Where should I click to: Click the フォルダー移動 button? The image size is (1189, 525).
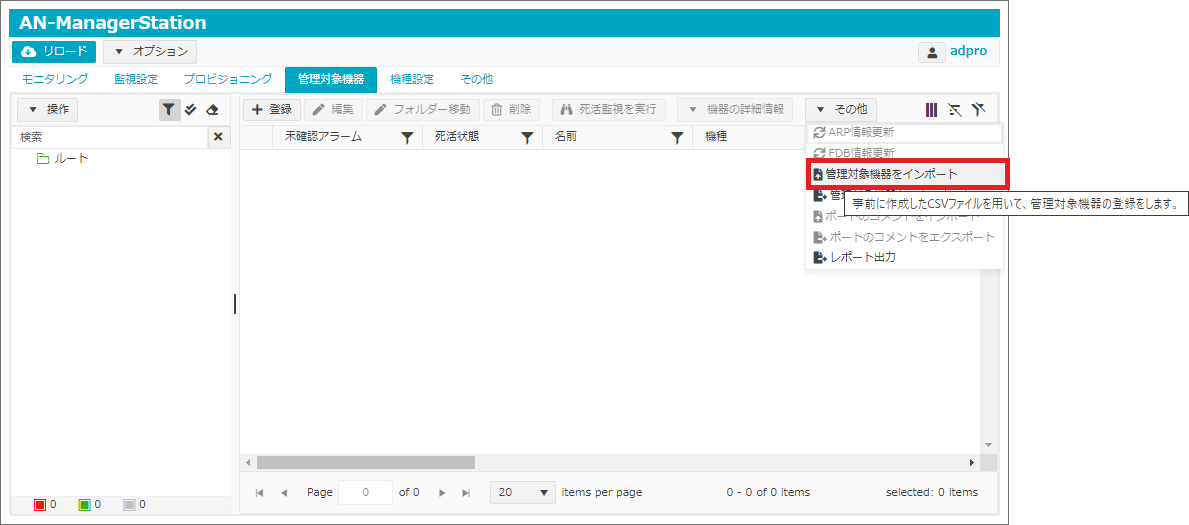423,109
